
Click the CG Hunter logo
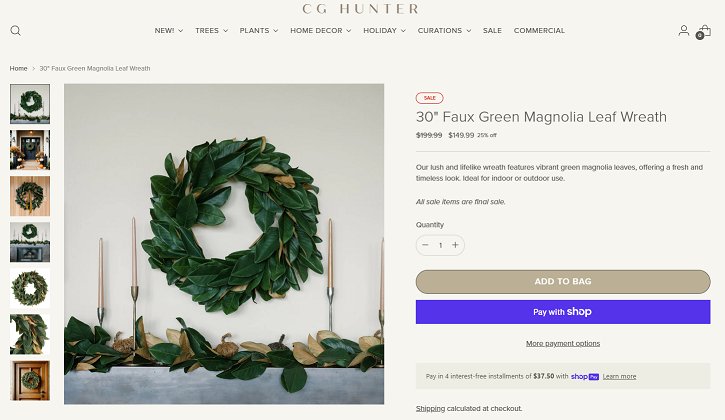tap(360, 8)
